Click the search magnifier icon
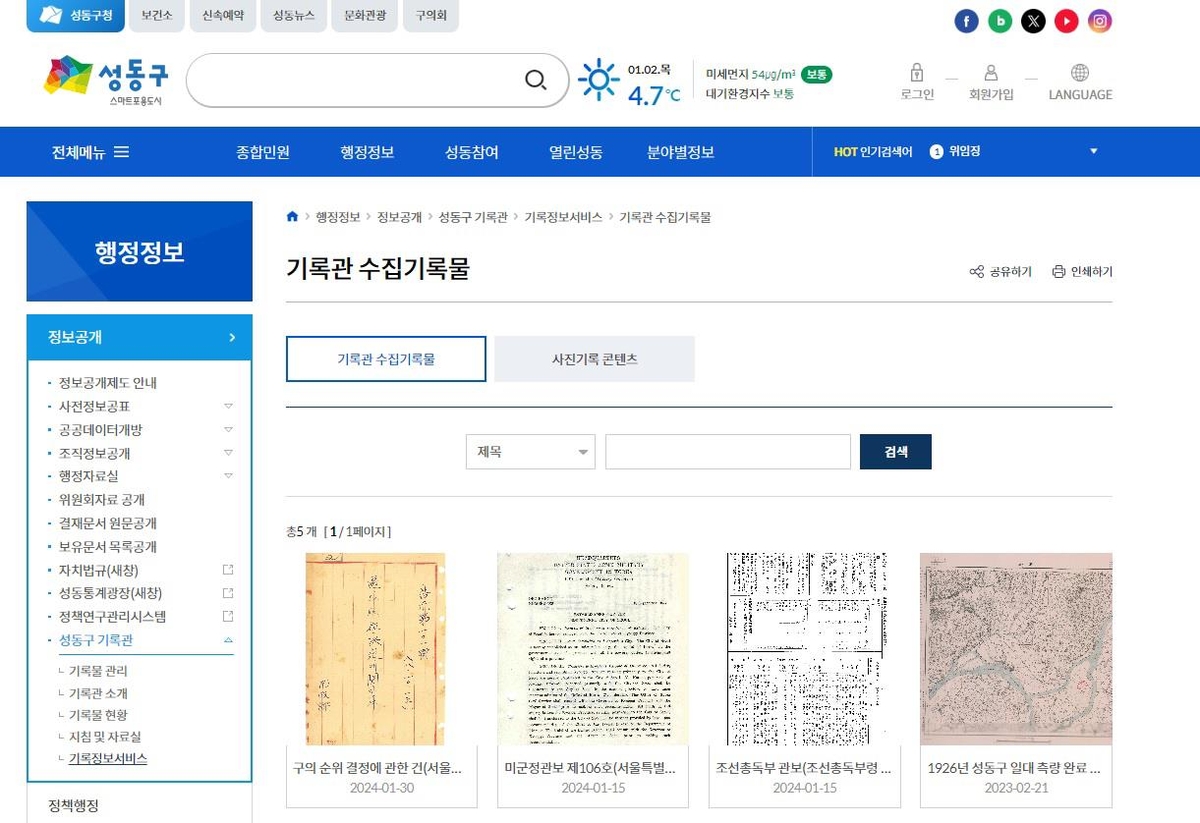 coord(536,80)
